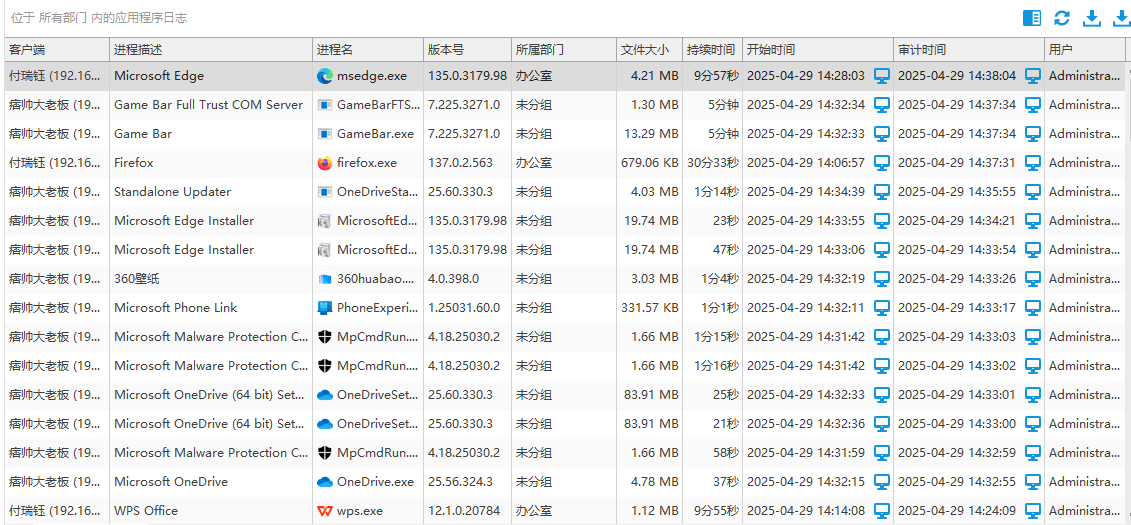Viewport: 1131px width, 525px height.
Task: Sort by the 版本号 column header
Action: [467, 50]
